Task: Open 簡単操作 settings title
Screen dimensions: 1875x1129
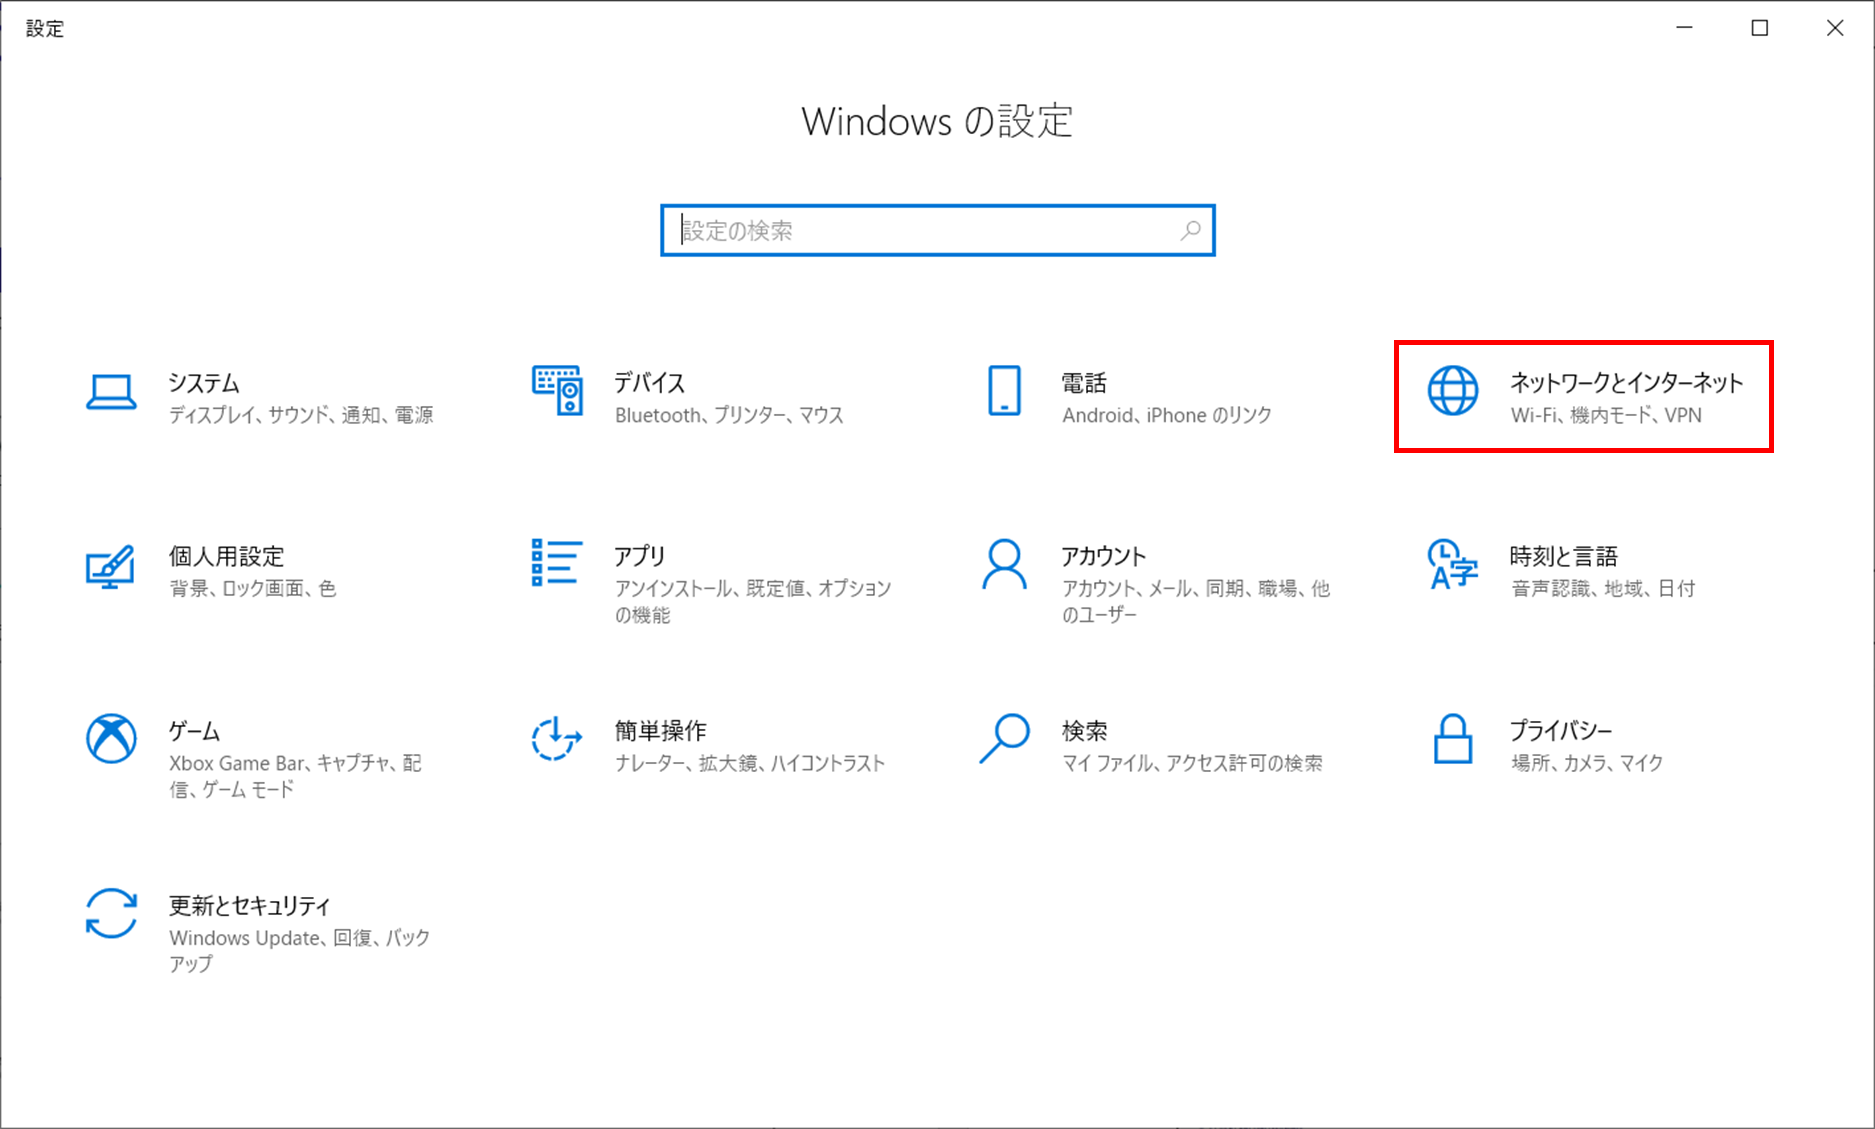Action: tap(661, 731)
